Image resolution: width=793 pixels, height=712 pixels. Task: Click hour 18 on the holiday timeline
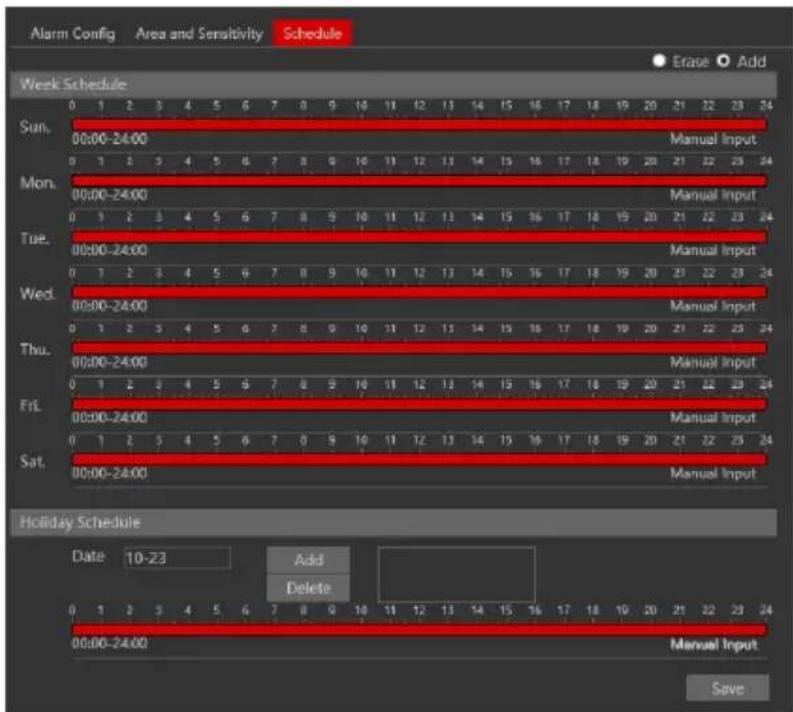click(x=593, y=610)
